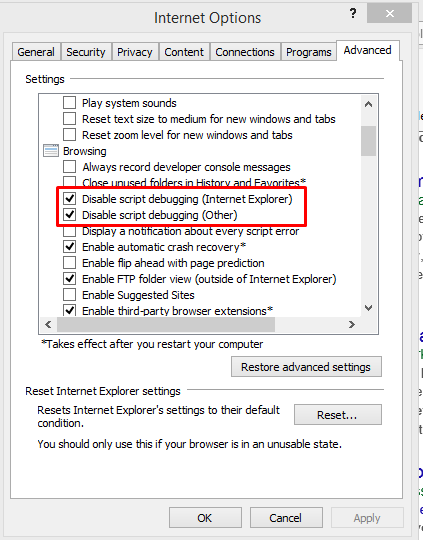Click the horizontal scrollbar thumb
Viewport: 423px width, 540px height.
[166, 324]
